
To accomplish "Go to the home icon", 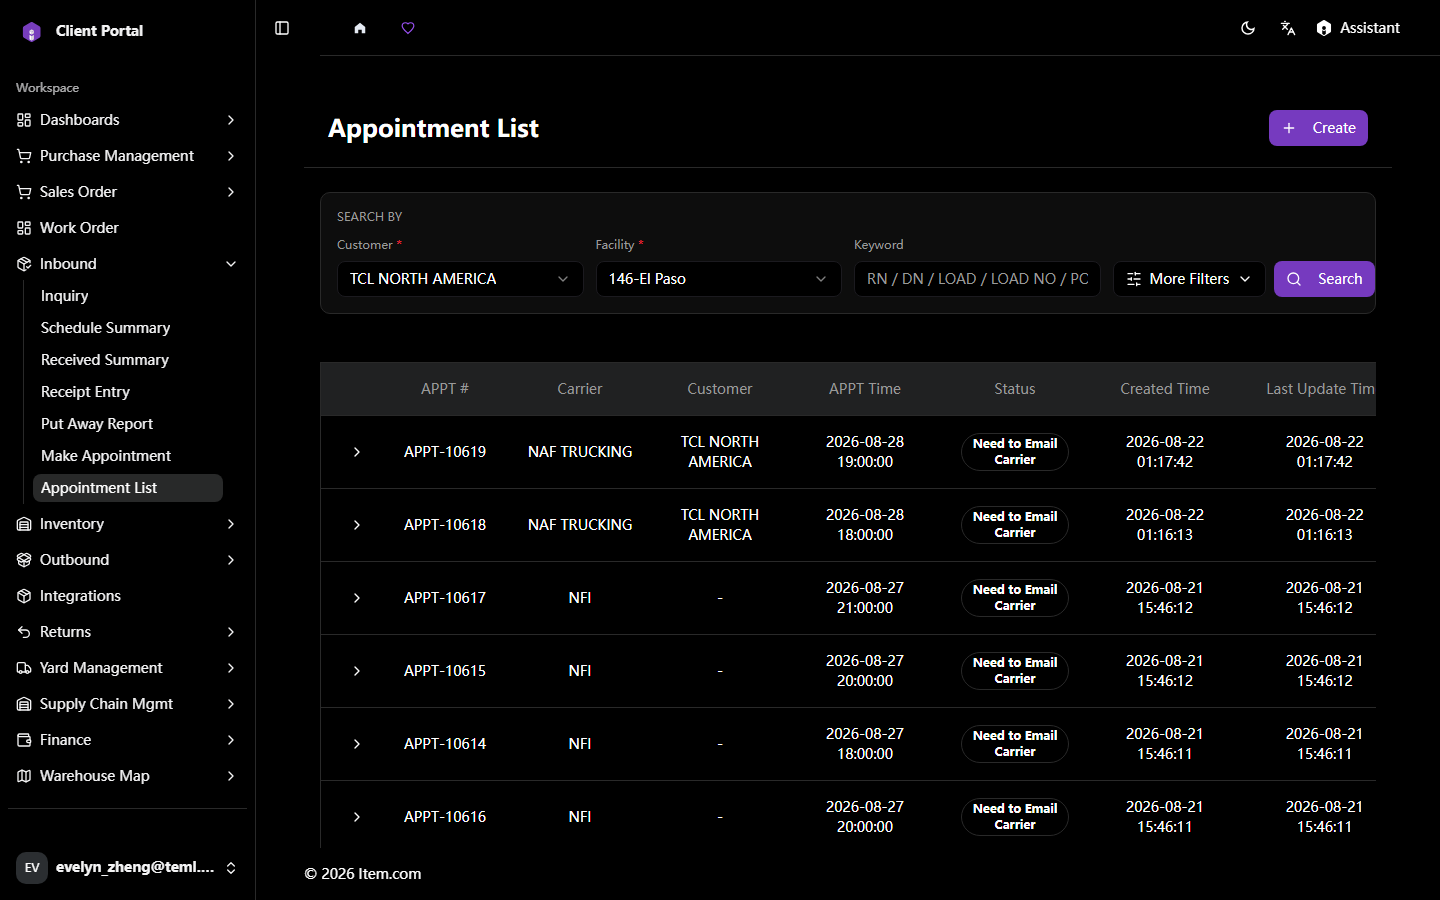I will pos(360,28).
